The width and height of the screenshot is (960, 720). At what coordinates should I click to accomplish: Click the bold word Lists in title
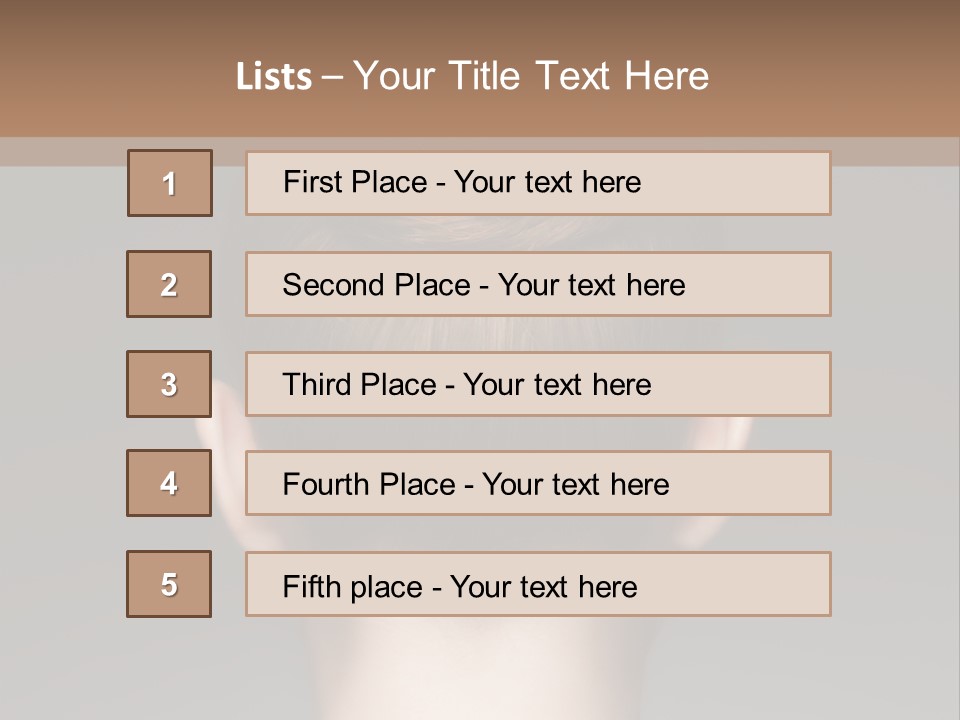[x=274, y=77]
